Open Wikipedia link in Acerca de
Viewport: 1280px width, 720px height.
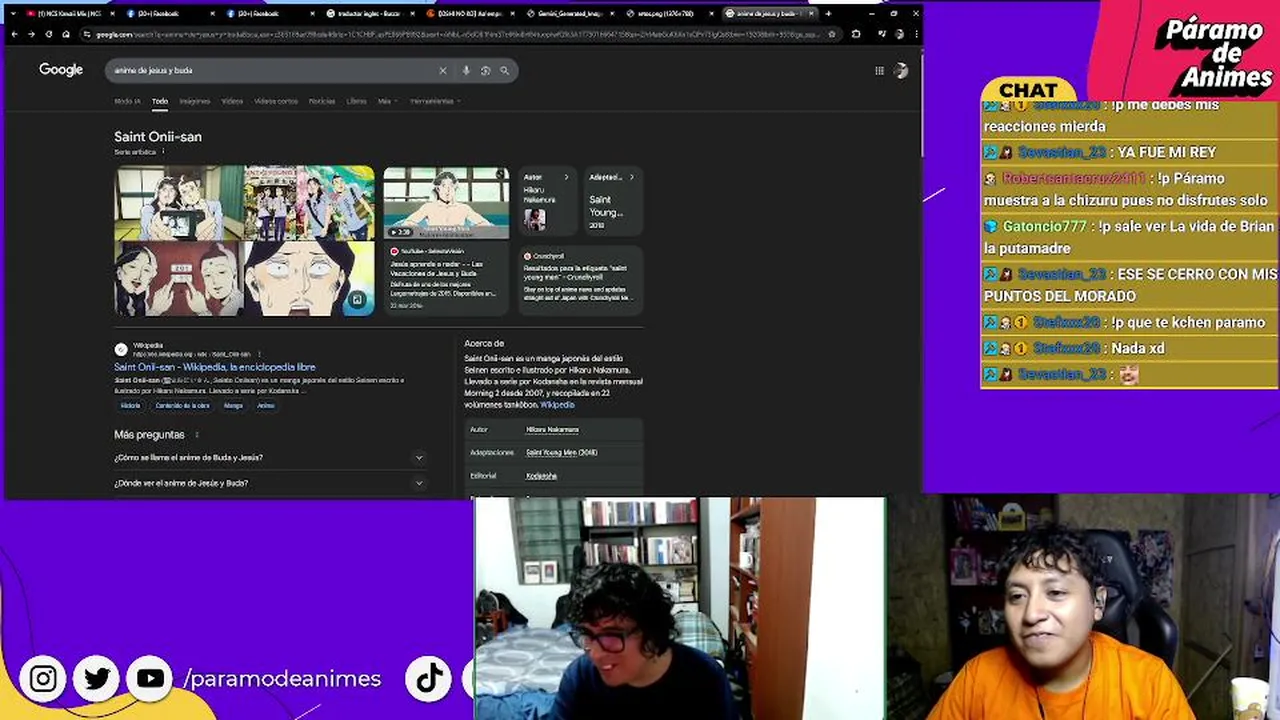557,405
